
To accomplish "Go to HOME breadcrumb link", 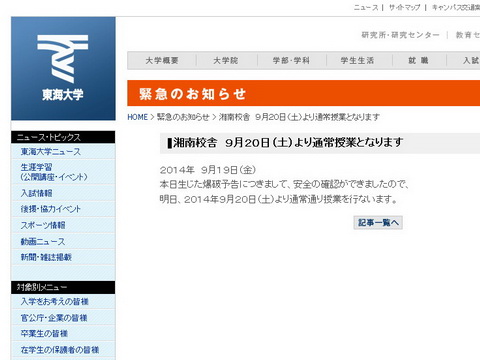I will coord(137,117).
